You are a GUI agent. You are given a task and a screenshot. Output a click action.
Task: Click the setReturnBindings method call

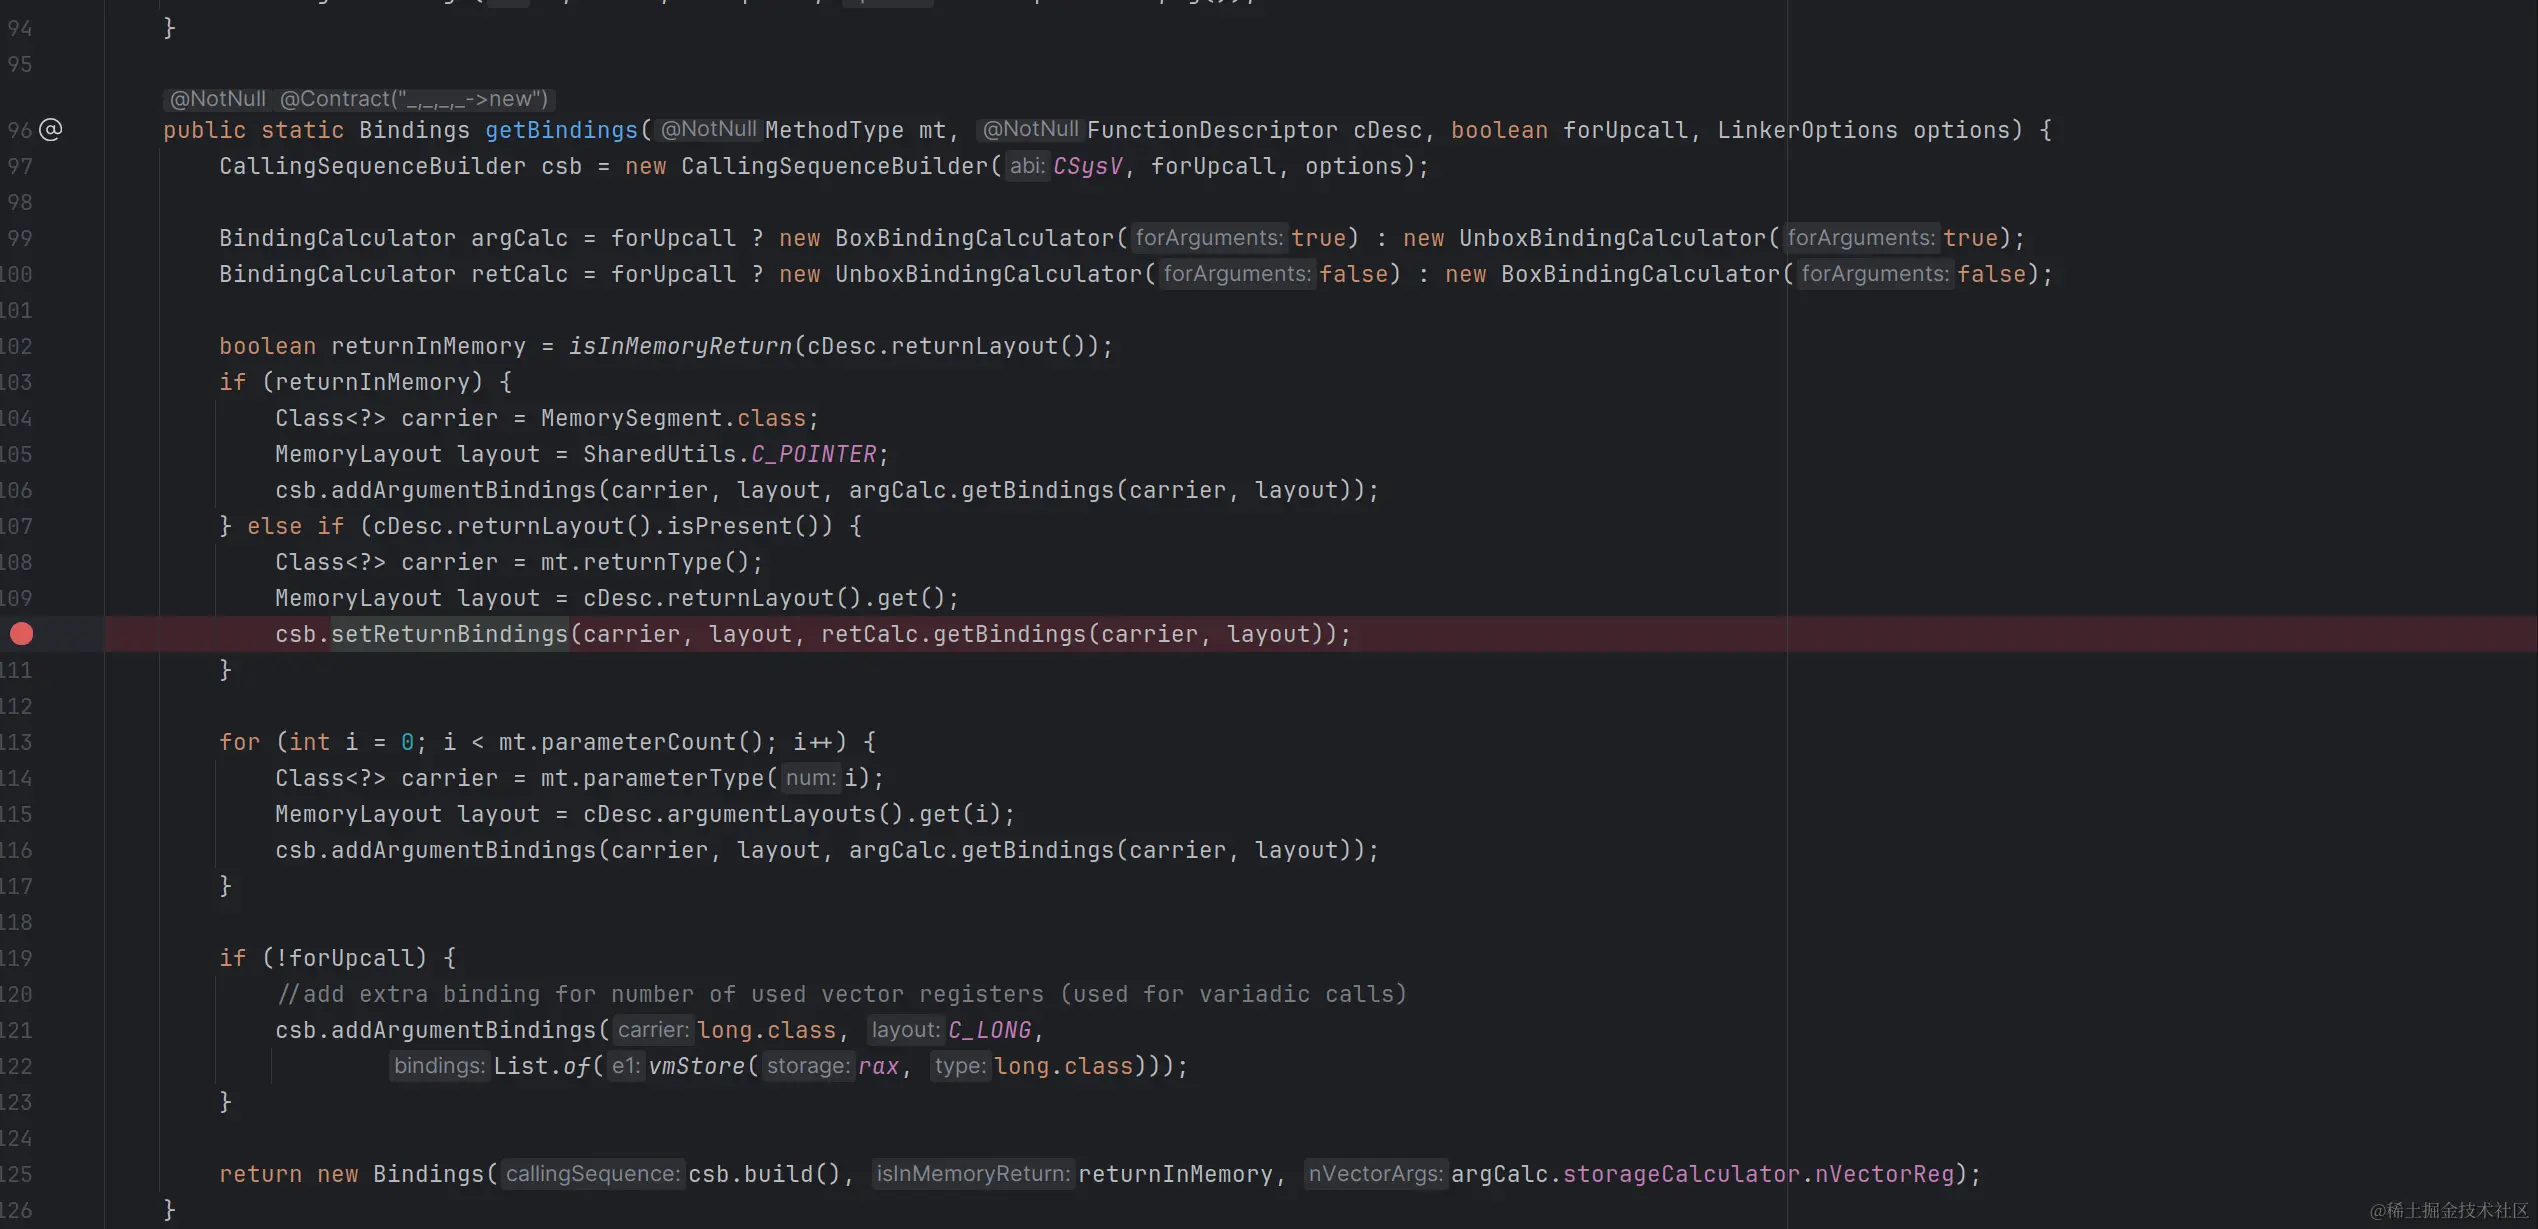pyautogui.click(x=449, y=634)
